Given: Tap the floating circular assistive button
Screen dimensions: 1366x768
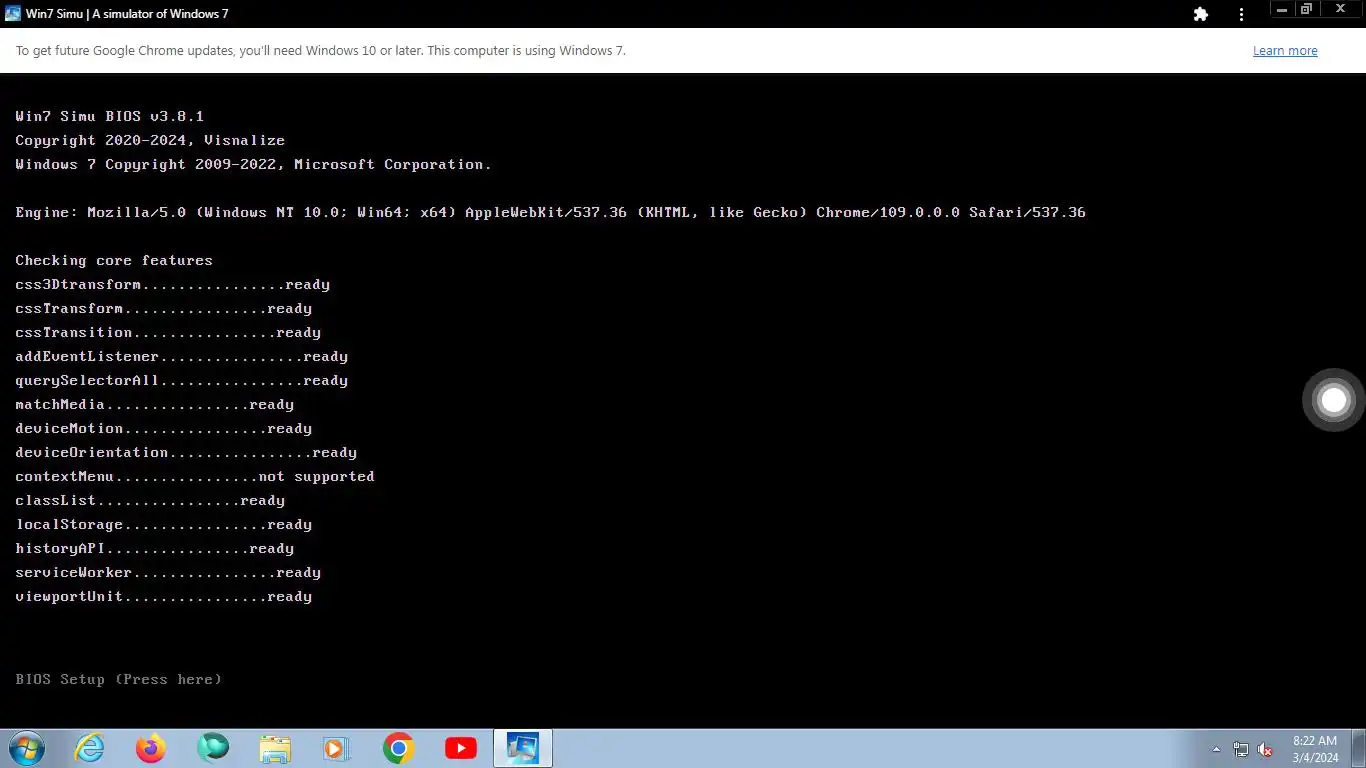Looking at the screenshot, I should point(1334,400).
